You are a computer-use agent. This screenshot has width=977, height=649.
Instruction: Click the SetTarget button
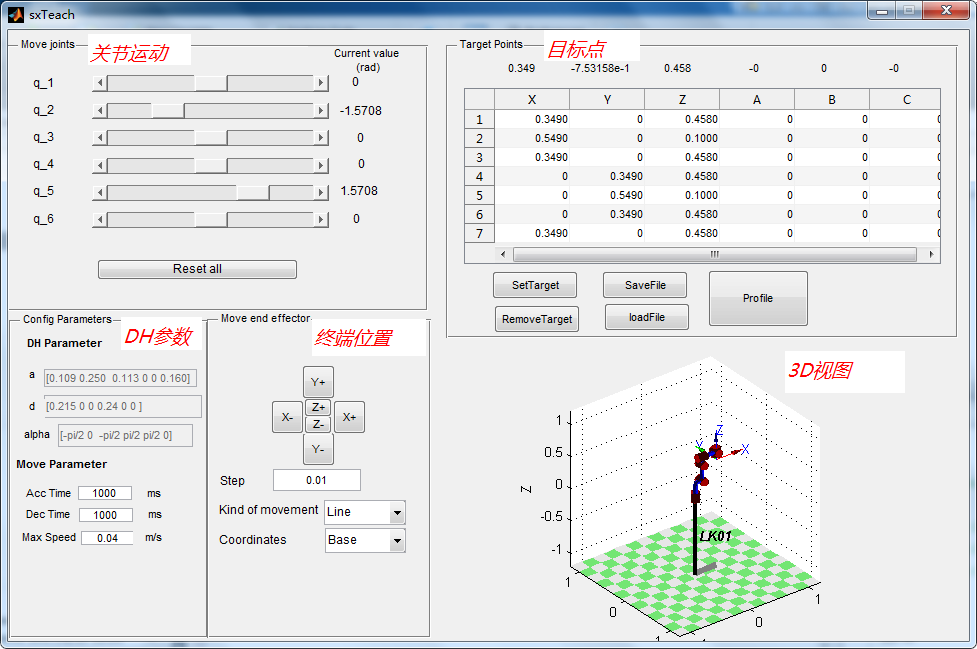pyautogui.click(x=535, y=285)
